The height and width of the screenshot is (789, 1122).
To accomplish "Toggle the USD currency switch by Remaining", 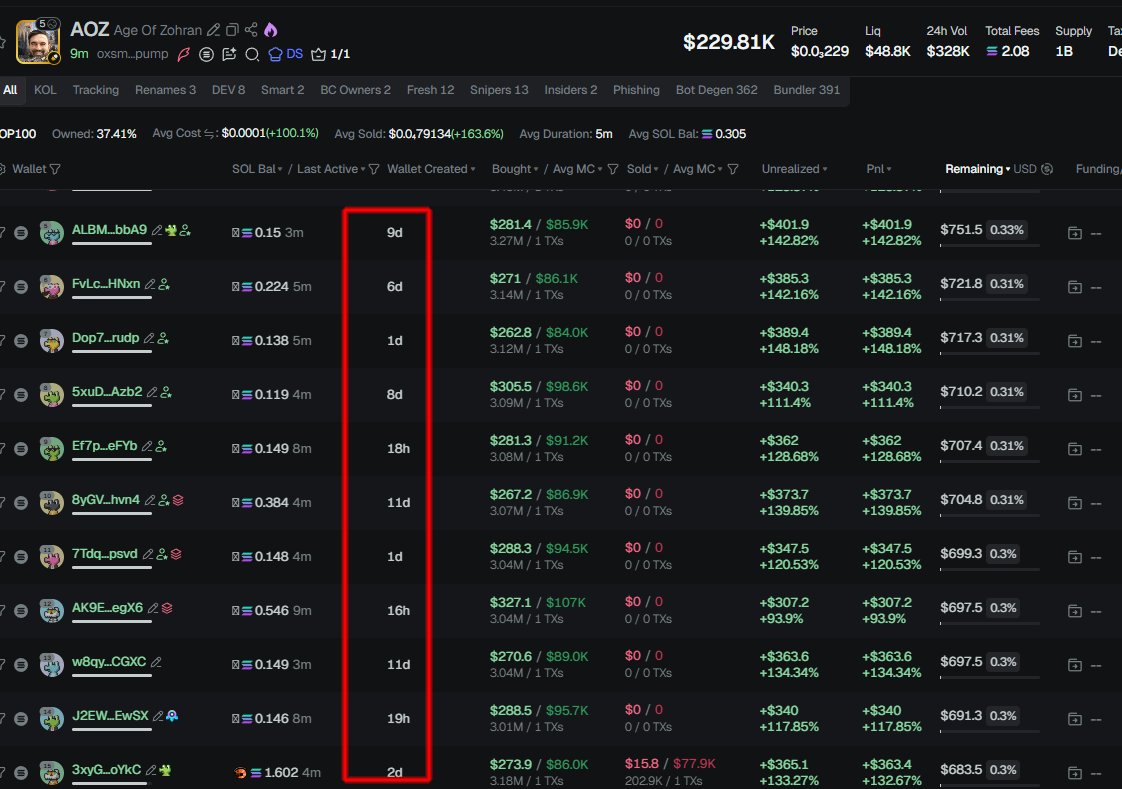I will point(1047,169).
